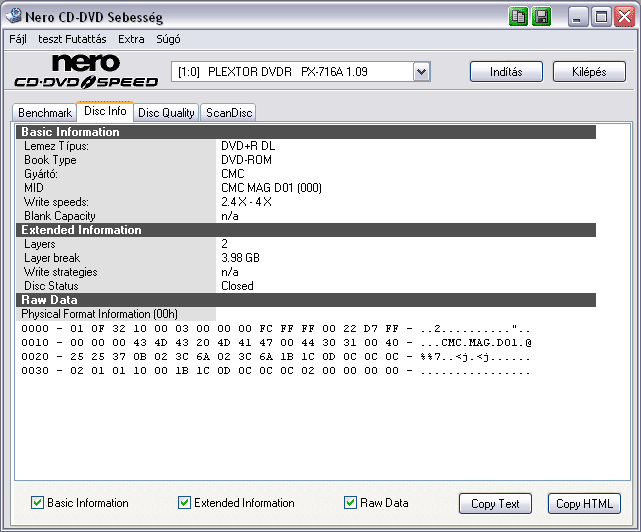This screenshot has height=532, width=641.
Task: Switch to the Benchmark tab
Action: click(45, 112)
